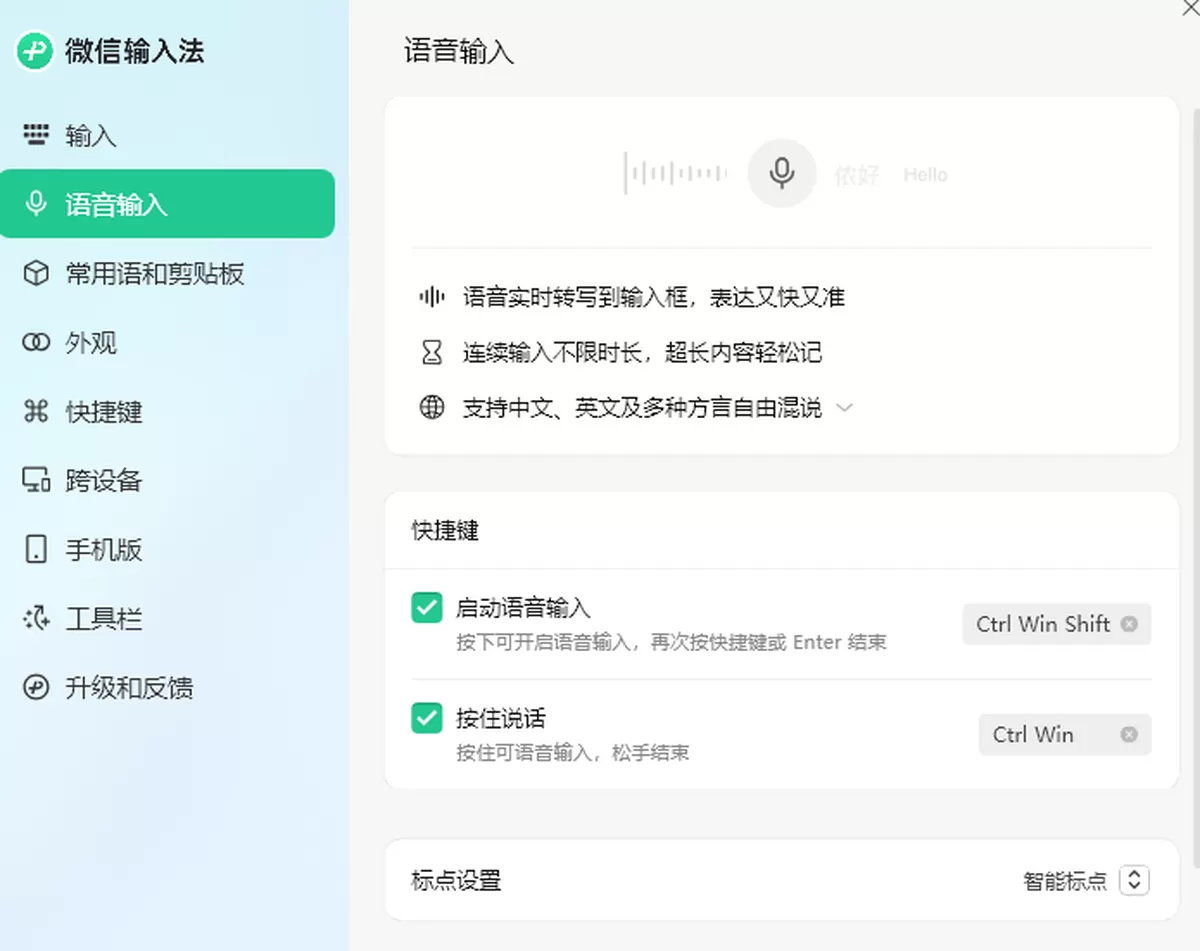Image resolution: width=1200 pixels, height=951 pixels.
Task: Go to 常用语和剪贴板 settings
Action: (168, 273)
